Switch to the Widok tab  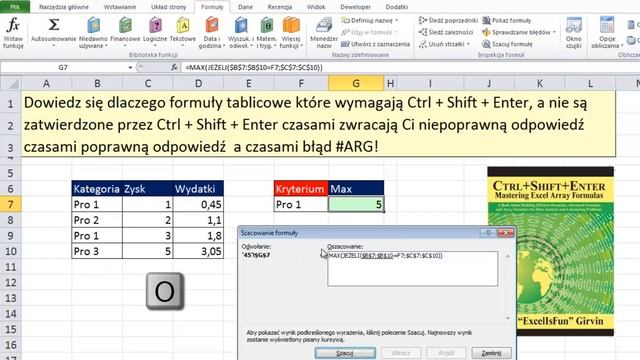click(316, 7)
